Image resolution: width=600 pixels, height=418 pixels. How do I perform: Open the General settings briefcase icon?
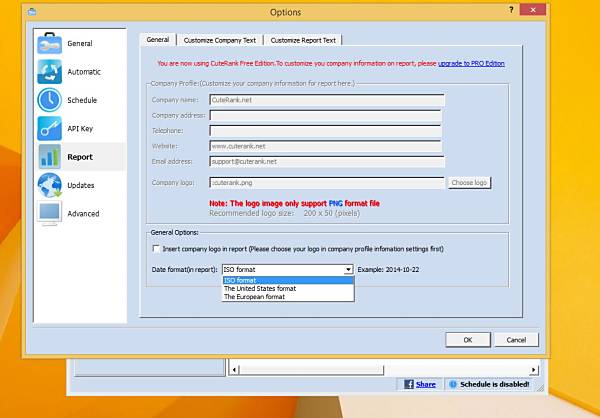(49, 43)
